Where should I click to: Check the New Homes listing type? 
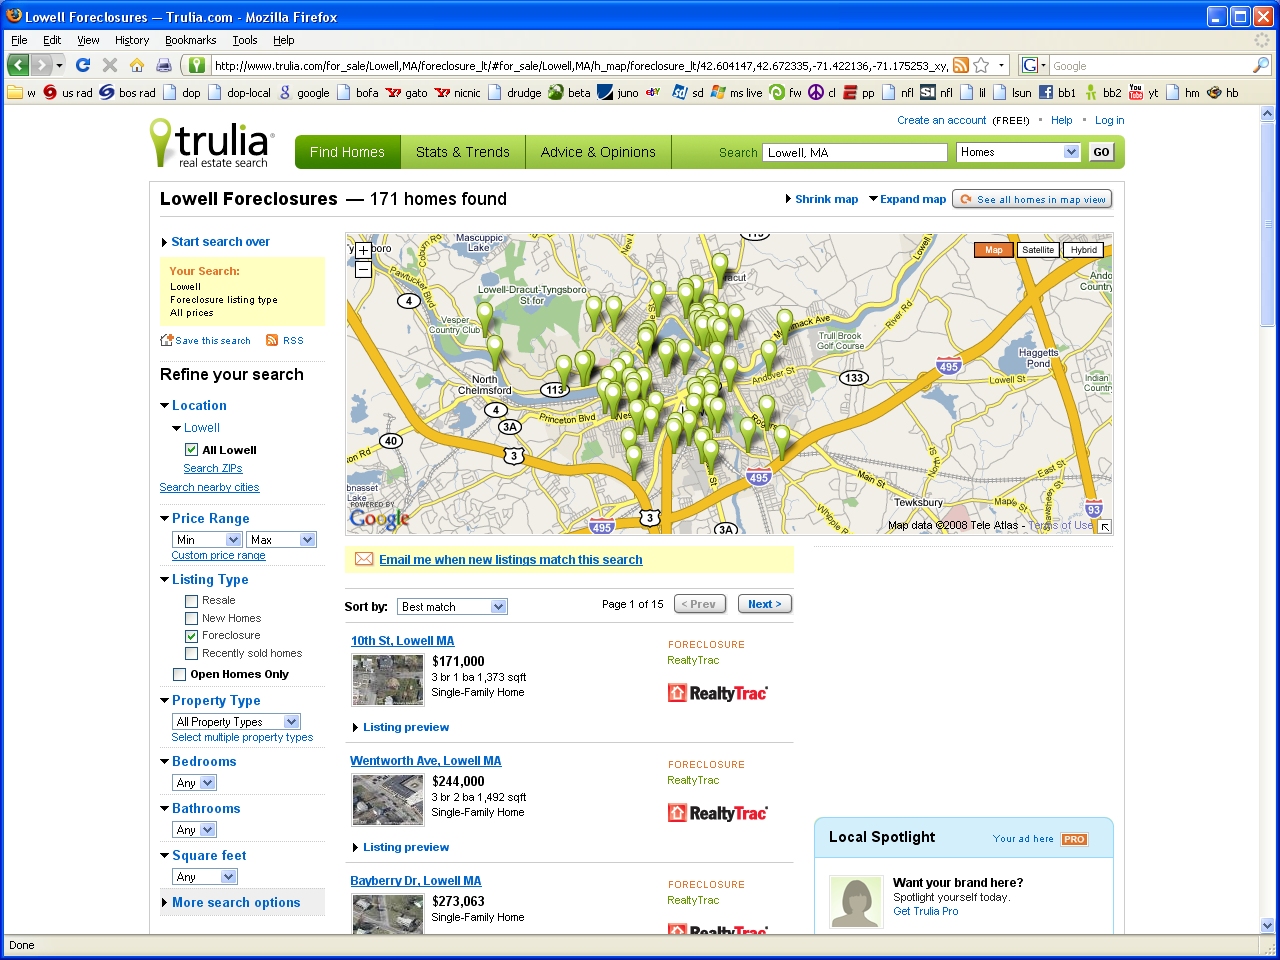point(191,619)
